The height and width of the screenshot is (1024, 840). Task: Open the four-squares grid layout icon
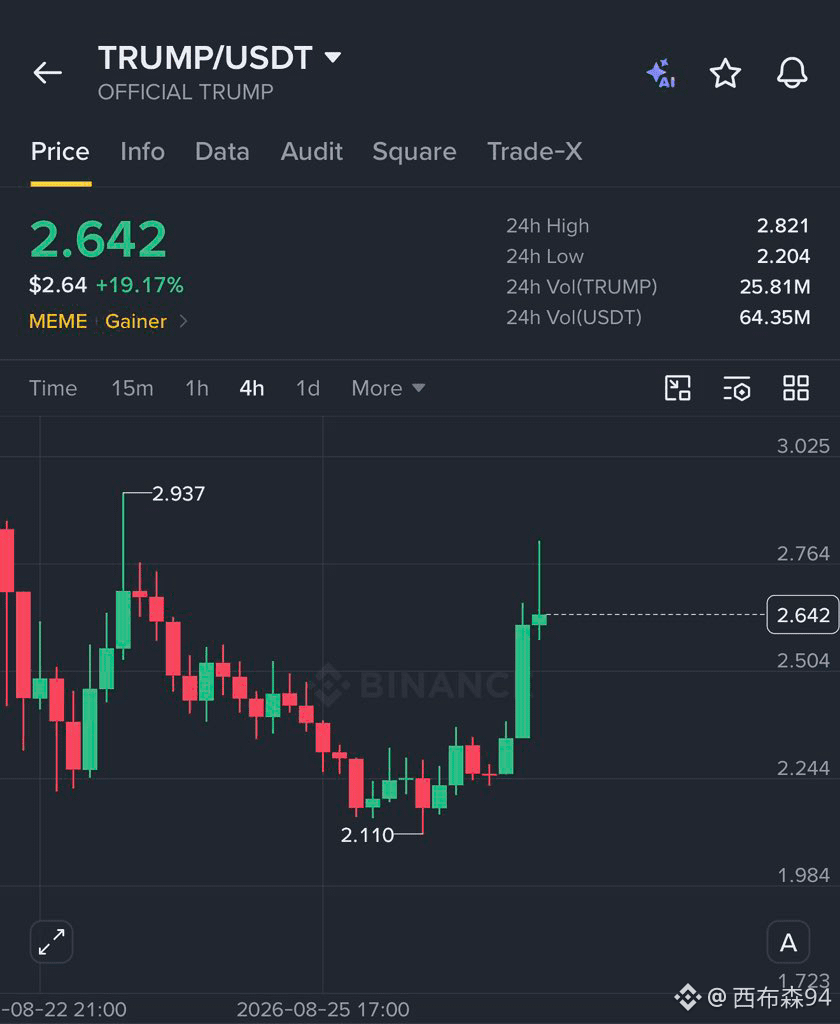(796, 388)
